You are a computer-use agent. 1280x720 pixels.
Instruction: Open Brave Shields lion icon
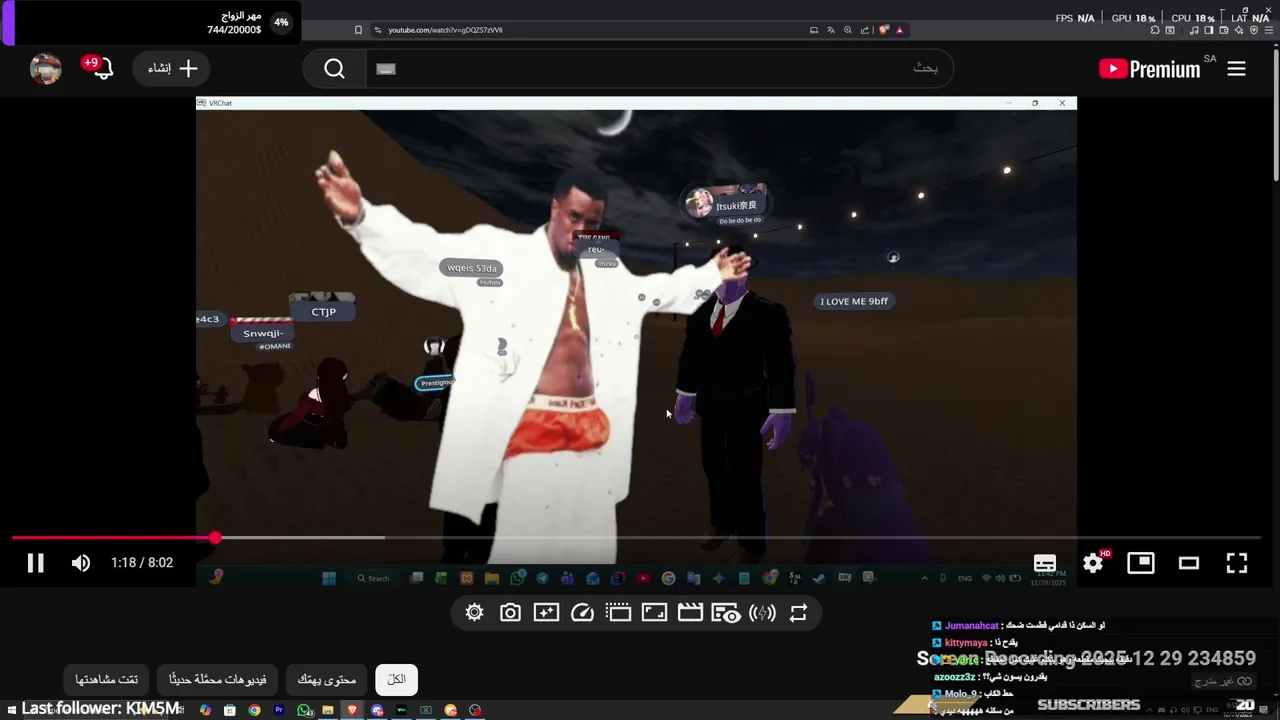point(884,30)
